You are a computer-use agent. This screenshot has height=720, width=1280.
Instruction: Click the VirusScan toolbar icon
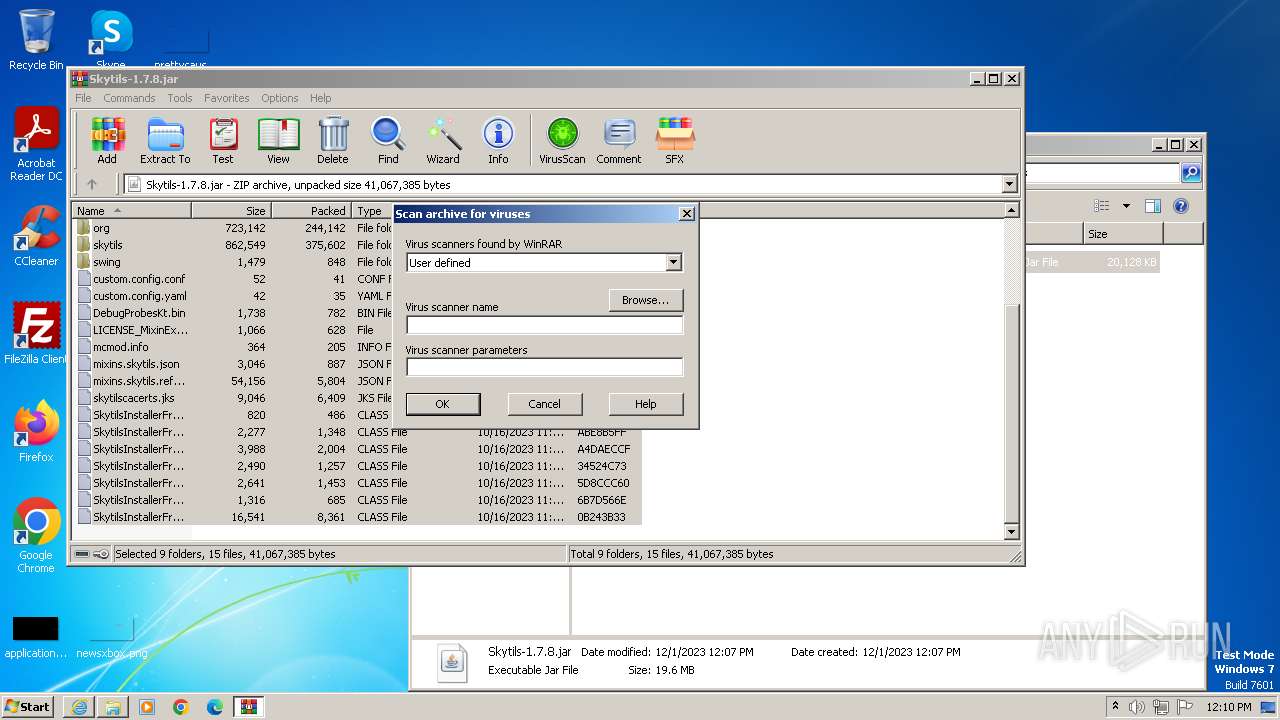562,140
